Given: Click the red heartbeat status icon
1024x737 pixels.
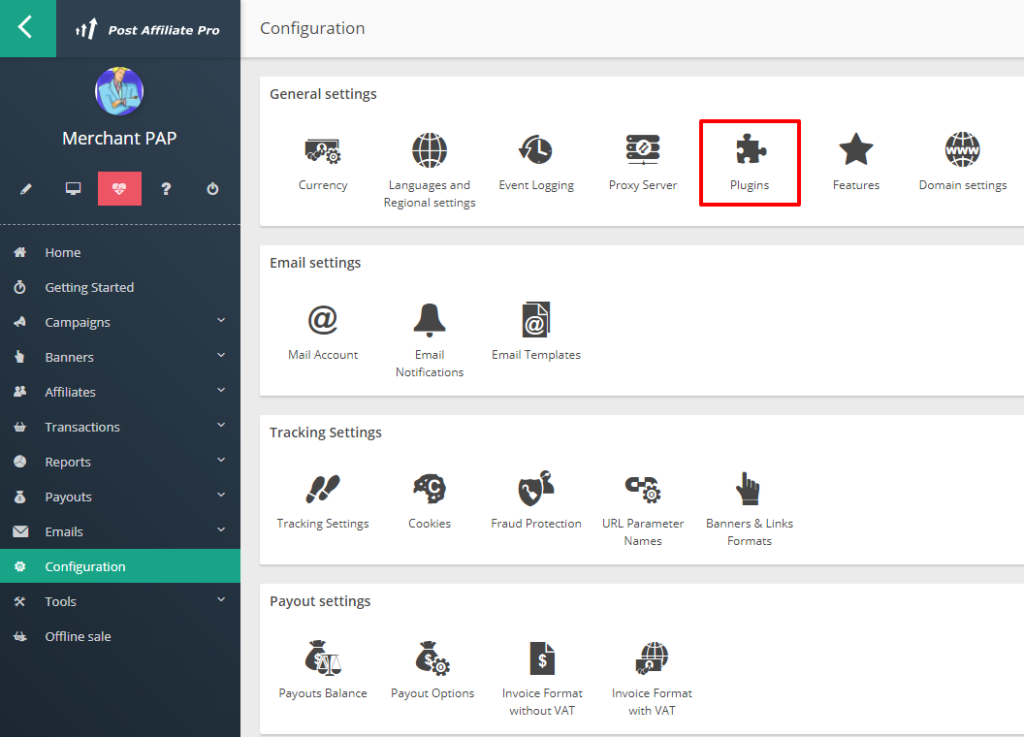Looking at the screenshot, I should pos(119,189).
